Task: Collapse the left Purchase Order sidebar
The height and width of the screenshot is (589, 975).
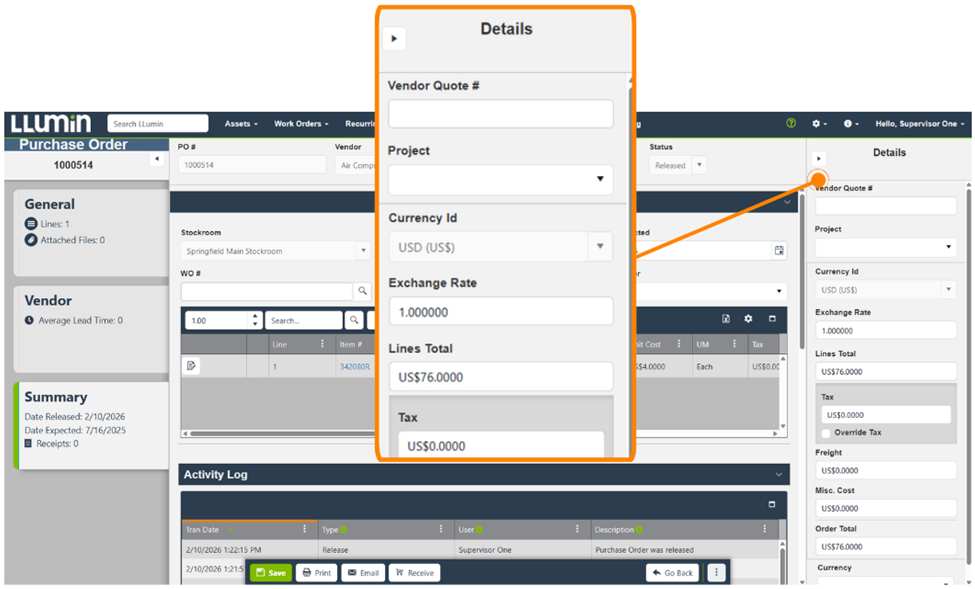Action: 156,159
